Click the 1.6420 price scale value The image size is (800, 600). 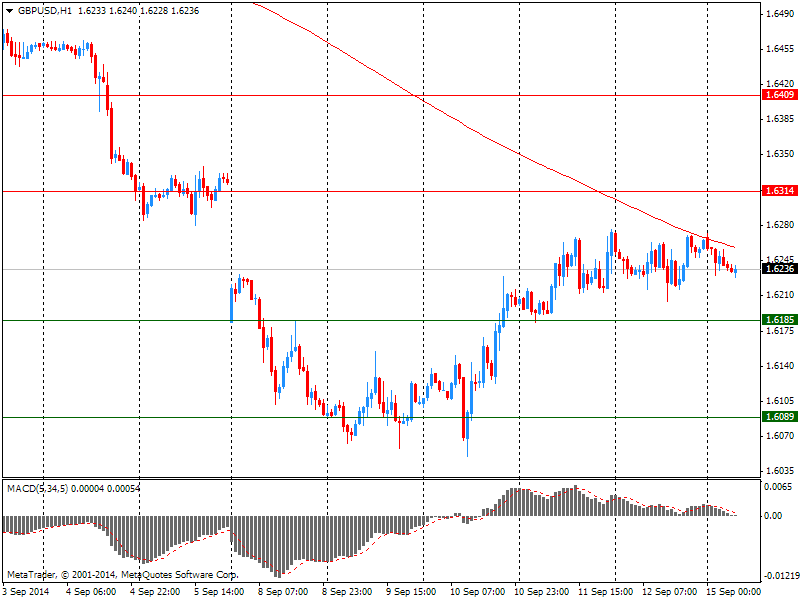[780, 83]
